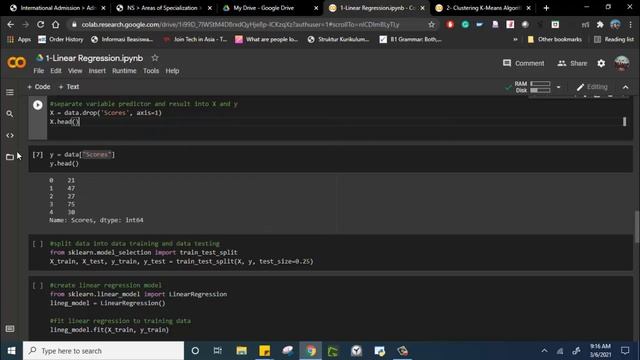Open the Windows notification center
The height and width of the screenshot is (360, 640).
point(625,351)
